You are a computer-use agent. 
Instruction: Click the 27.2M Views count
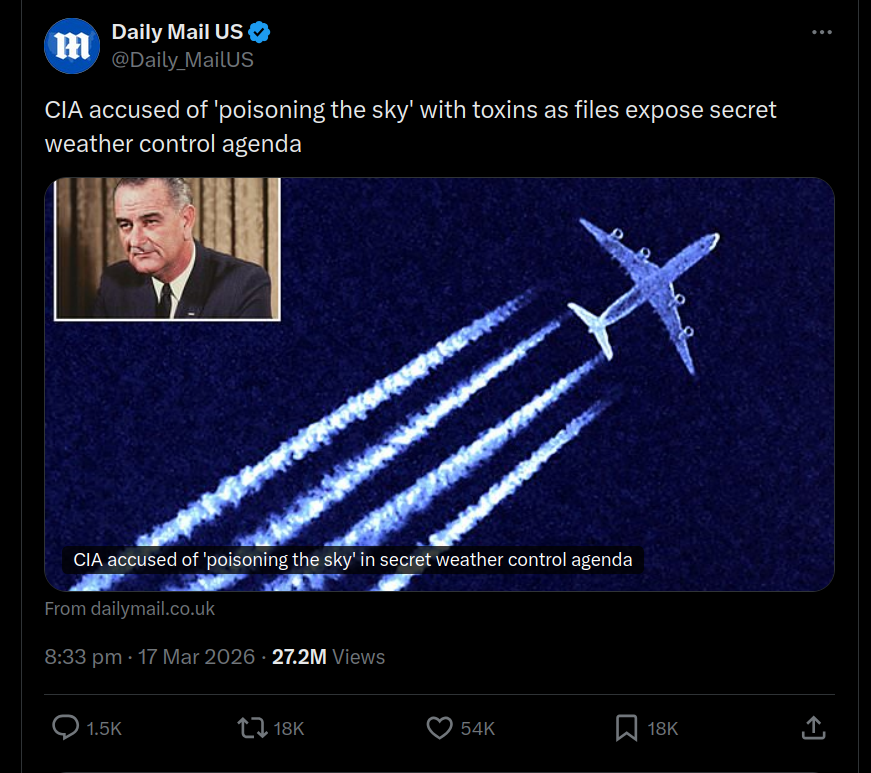point(328,657)
